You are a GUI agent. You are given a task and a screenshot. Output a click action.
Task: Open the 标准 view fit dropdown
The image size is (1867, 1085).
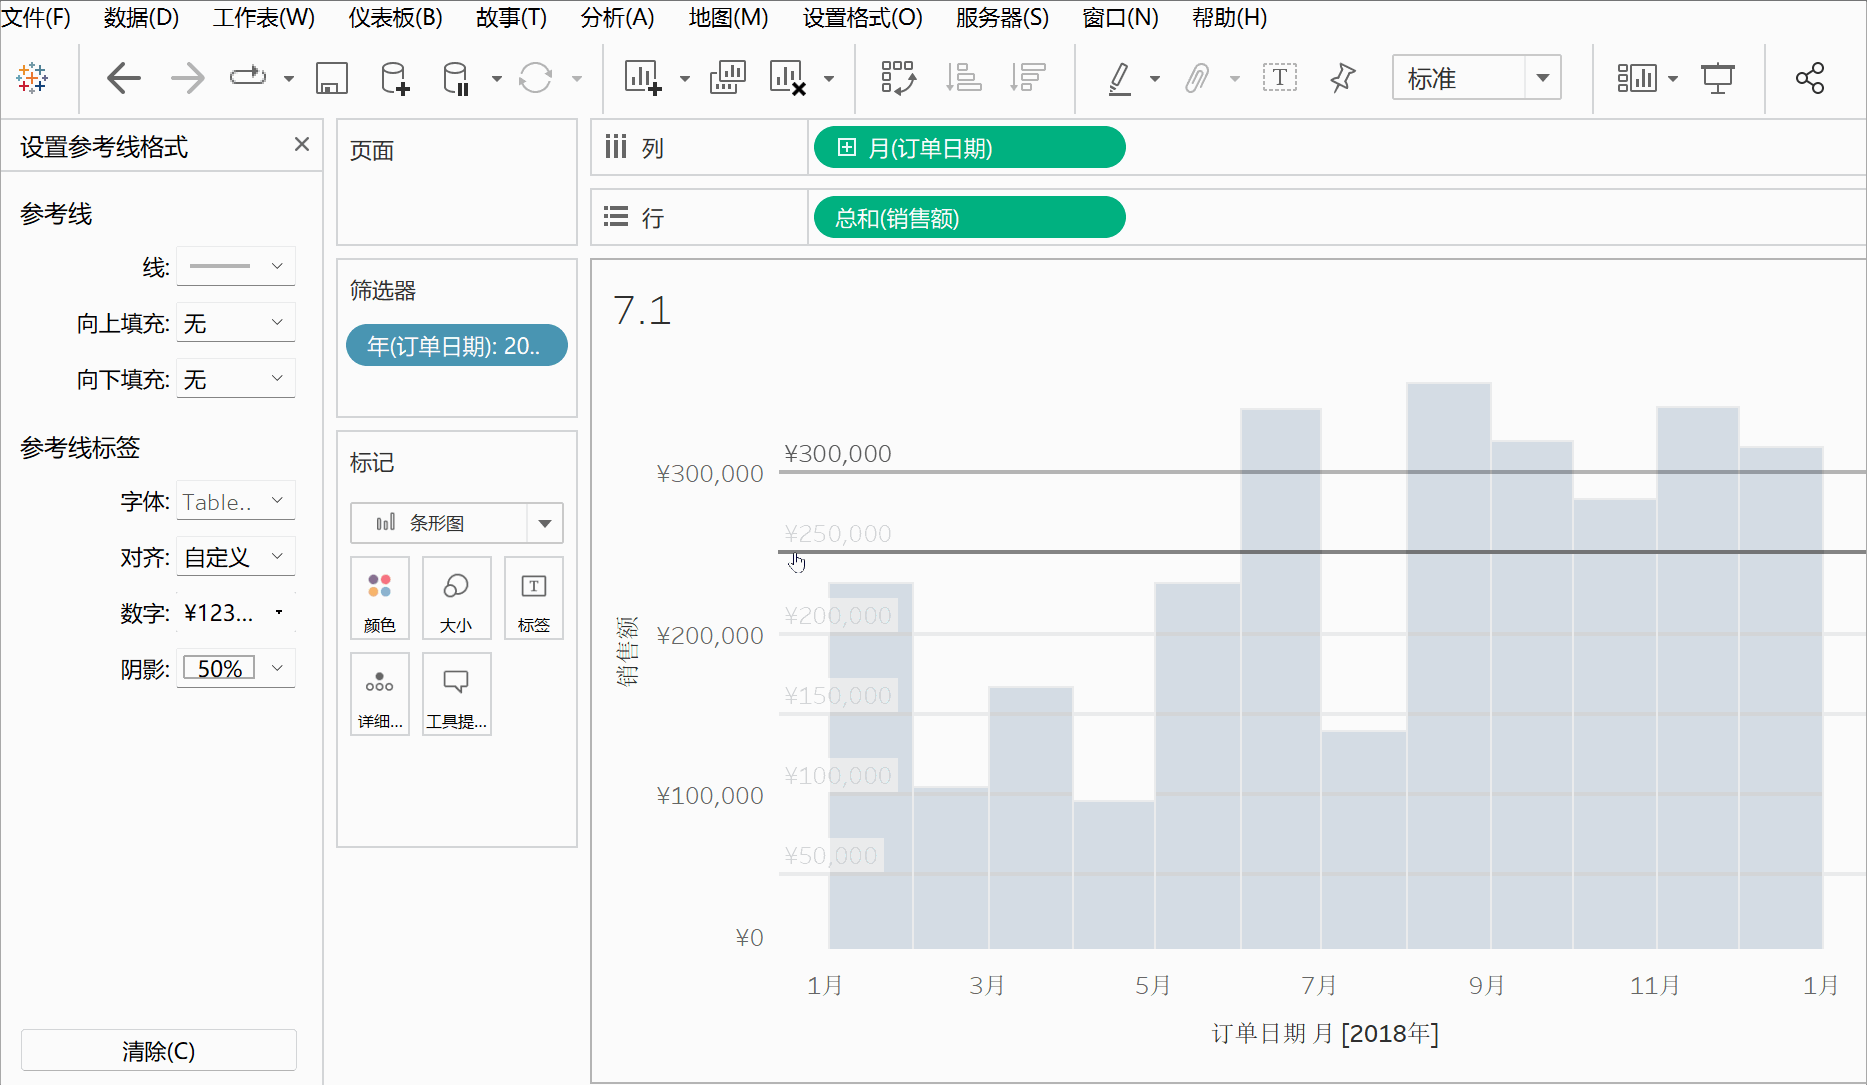coord(1477,78)
